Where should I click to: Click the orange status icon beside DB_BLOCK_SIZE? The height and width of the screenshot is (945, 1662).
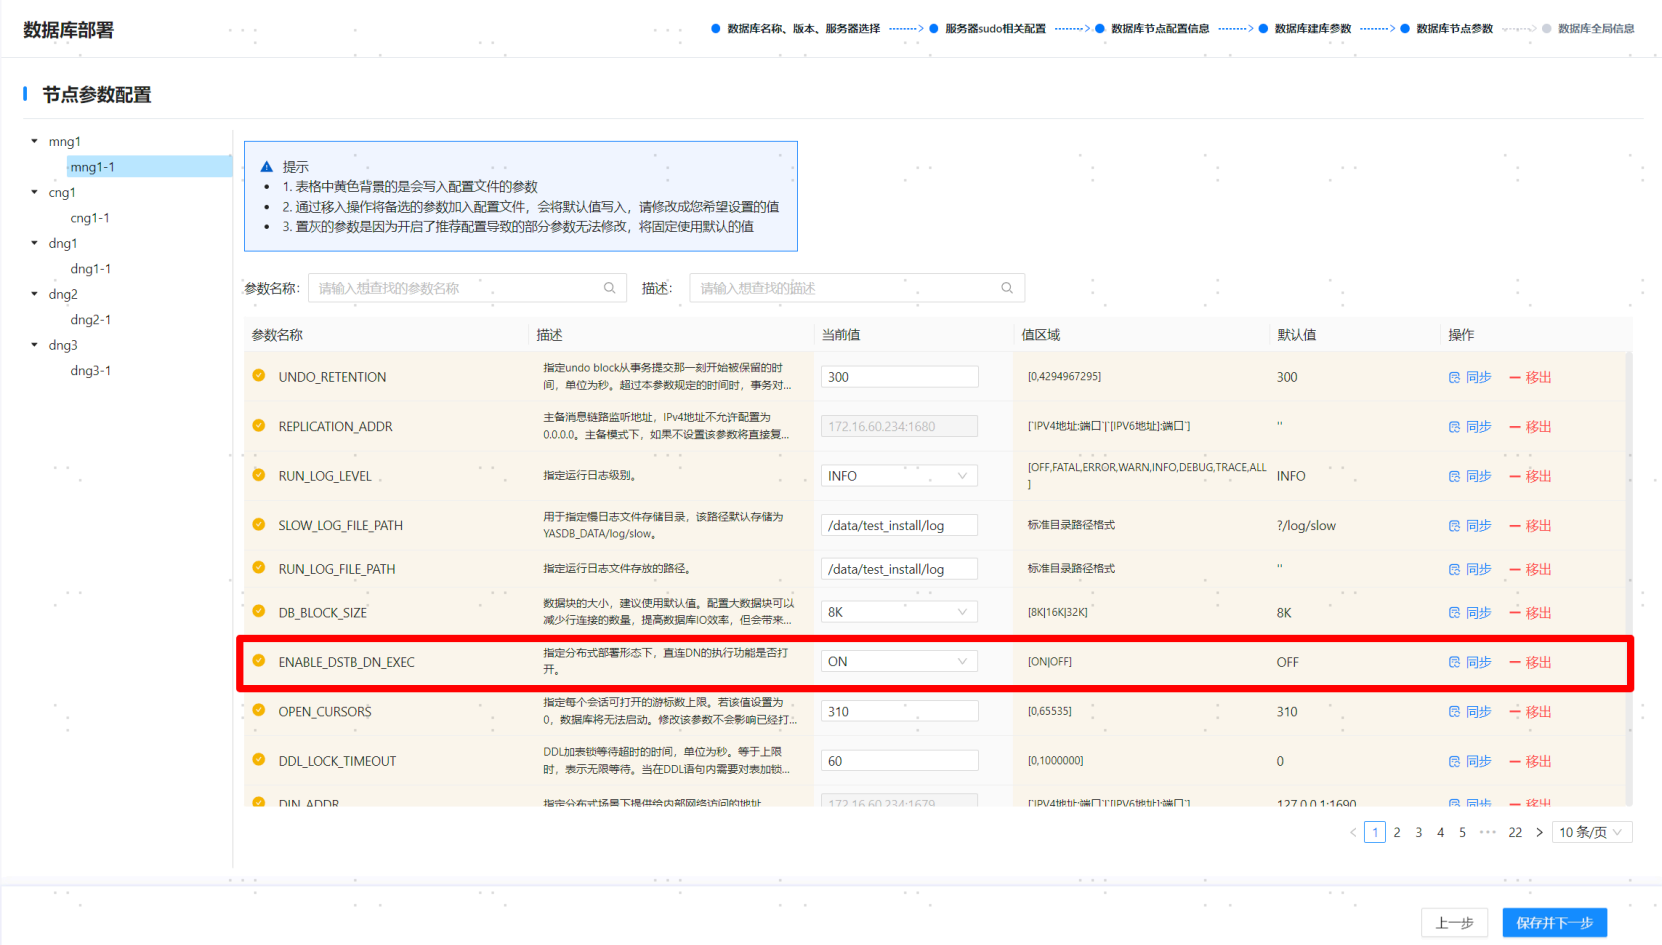(259, 612)
